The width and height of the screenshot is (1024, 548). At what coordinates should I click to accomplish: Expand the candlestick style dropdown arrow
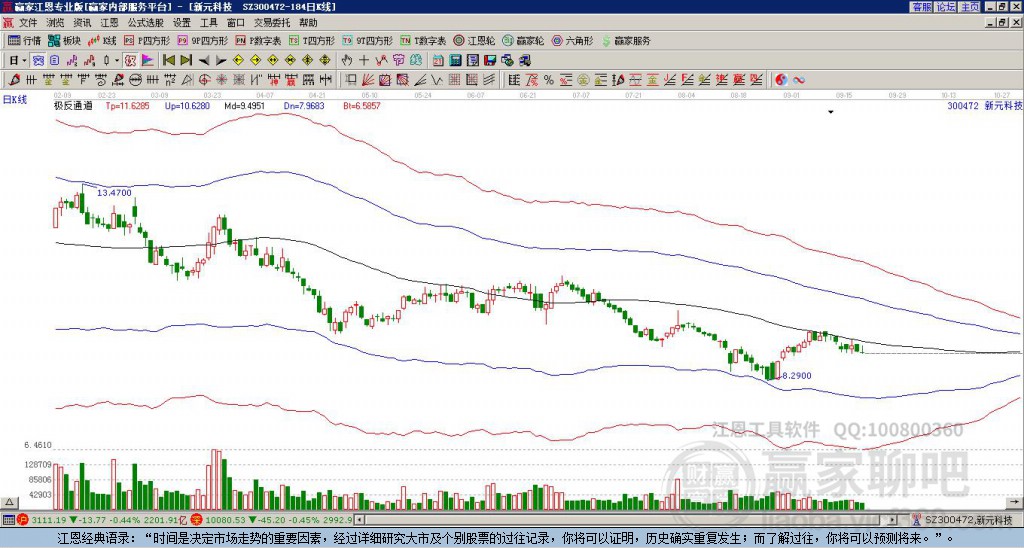117,61
